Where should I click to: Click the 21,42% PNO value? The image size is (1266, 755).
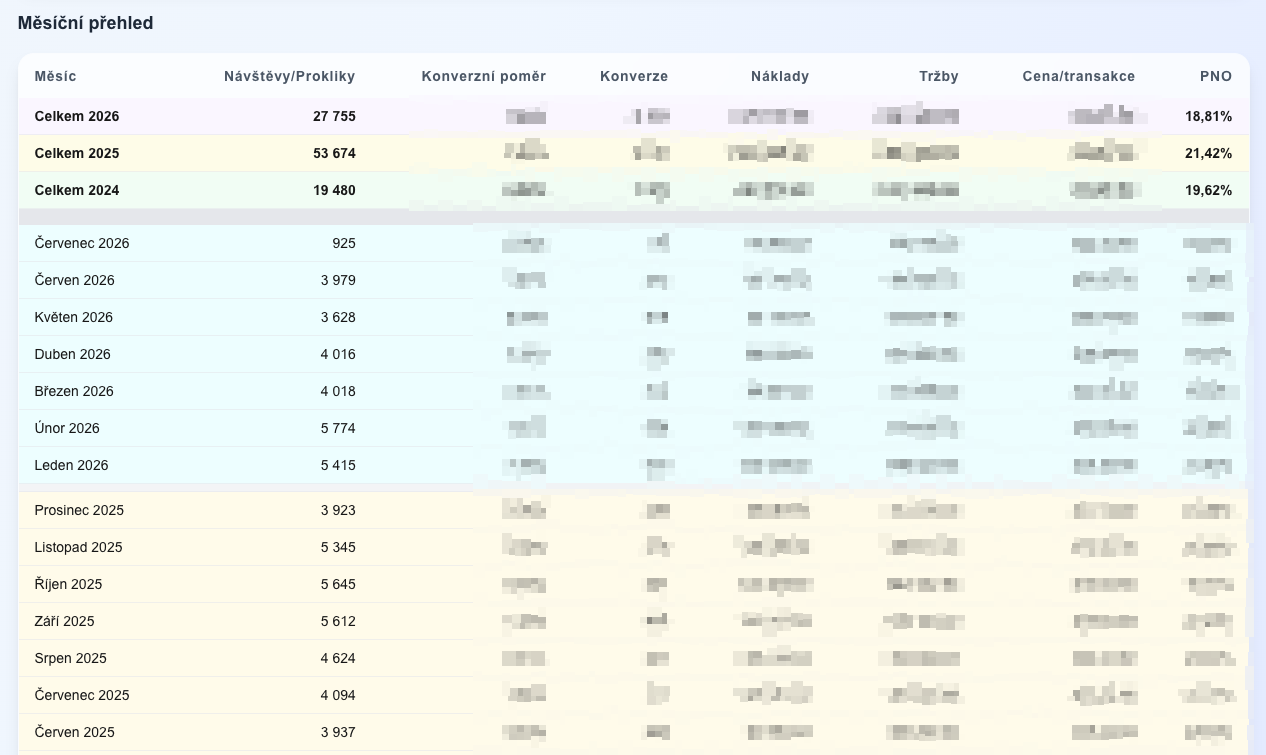tap(1209, 153)
